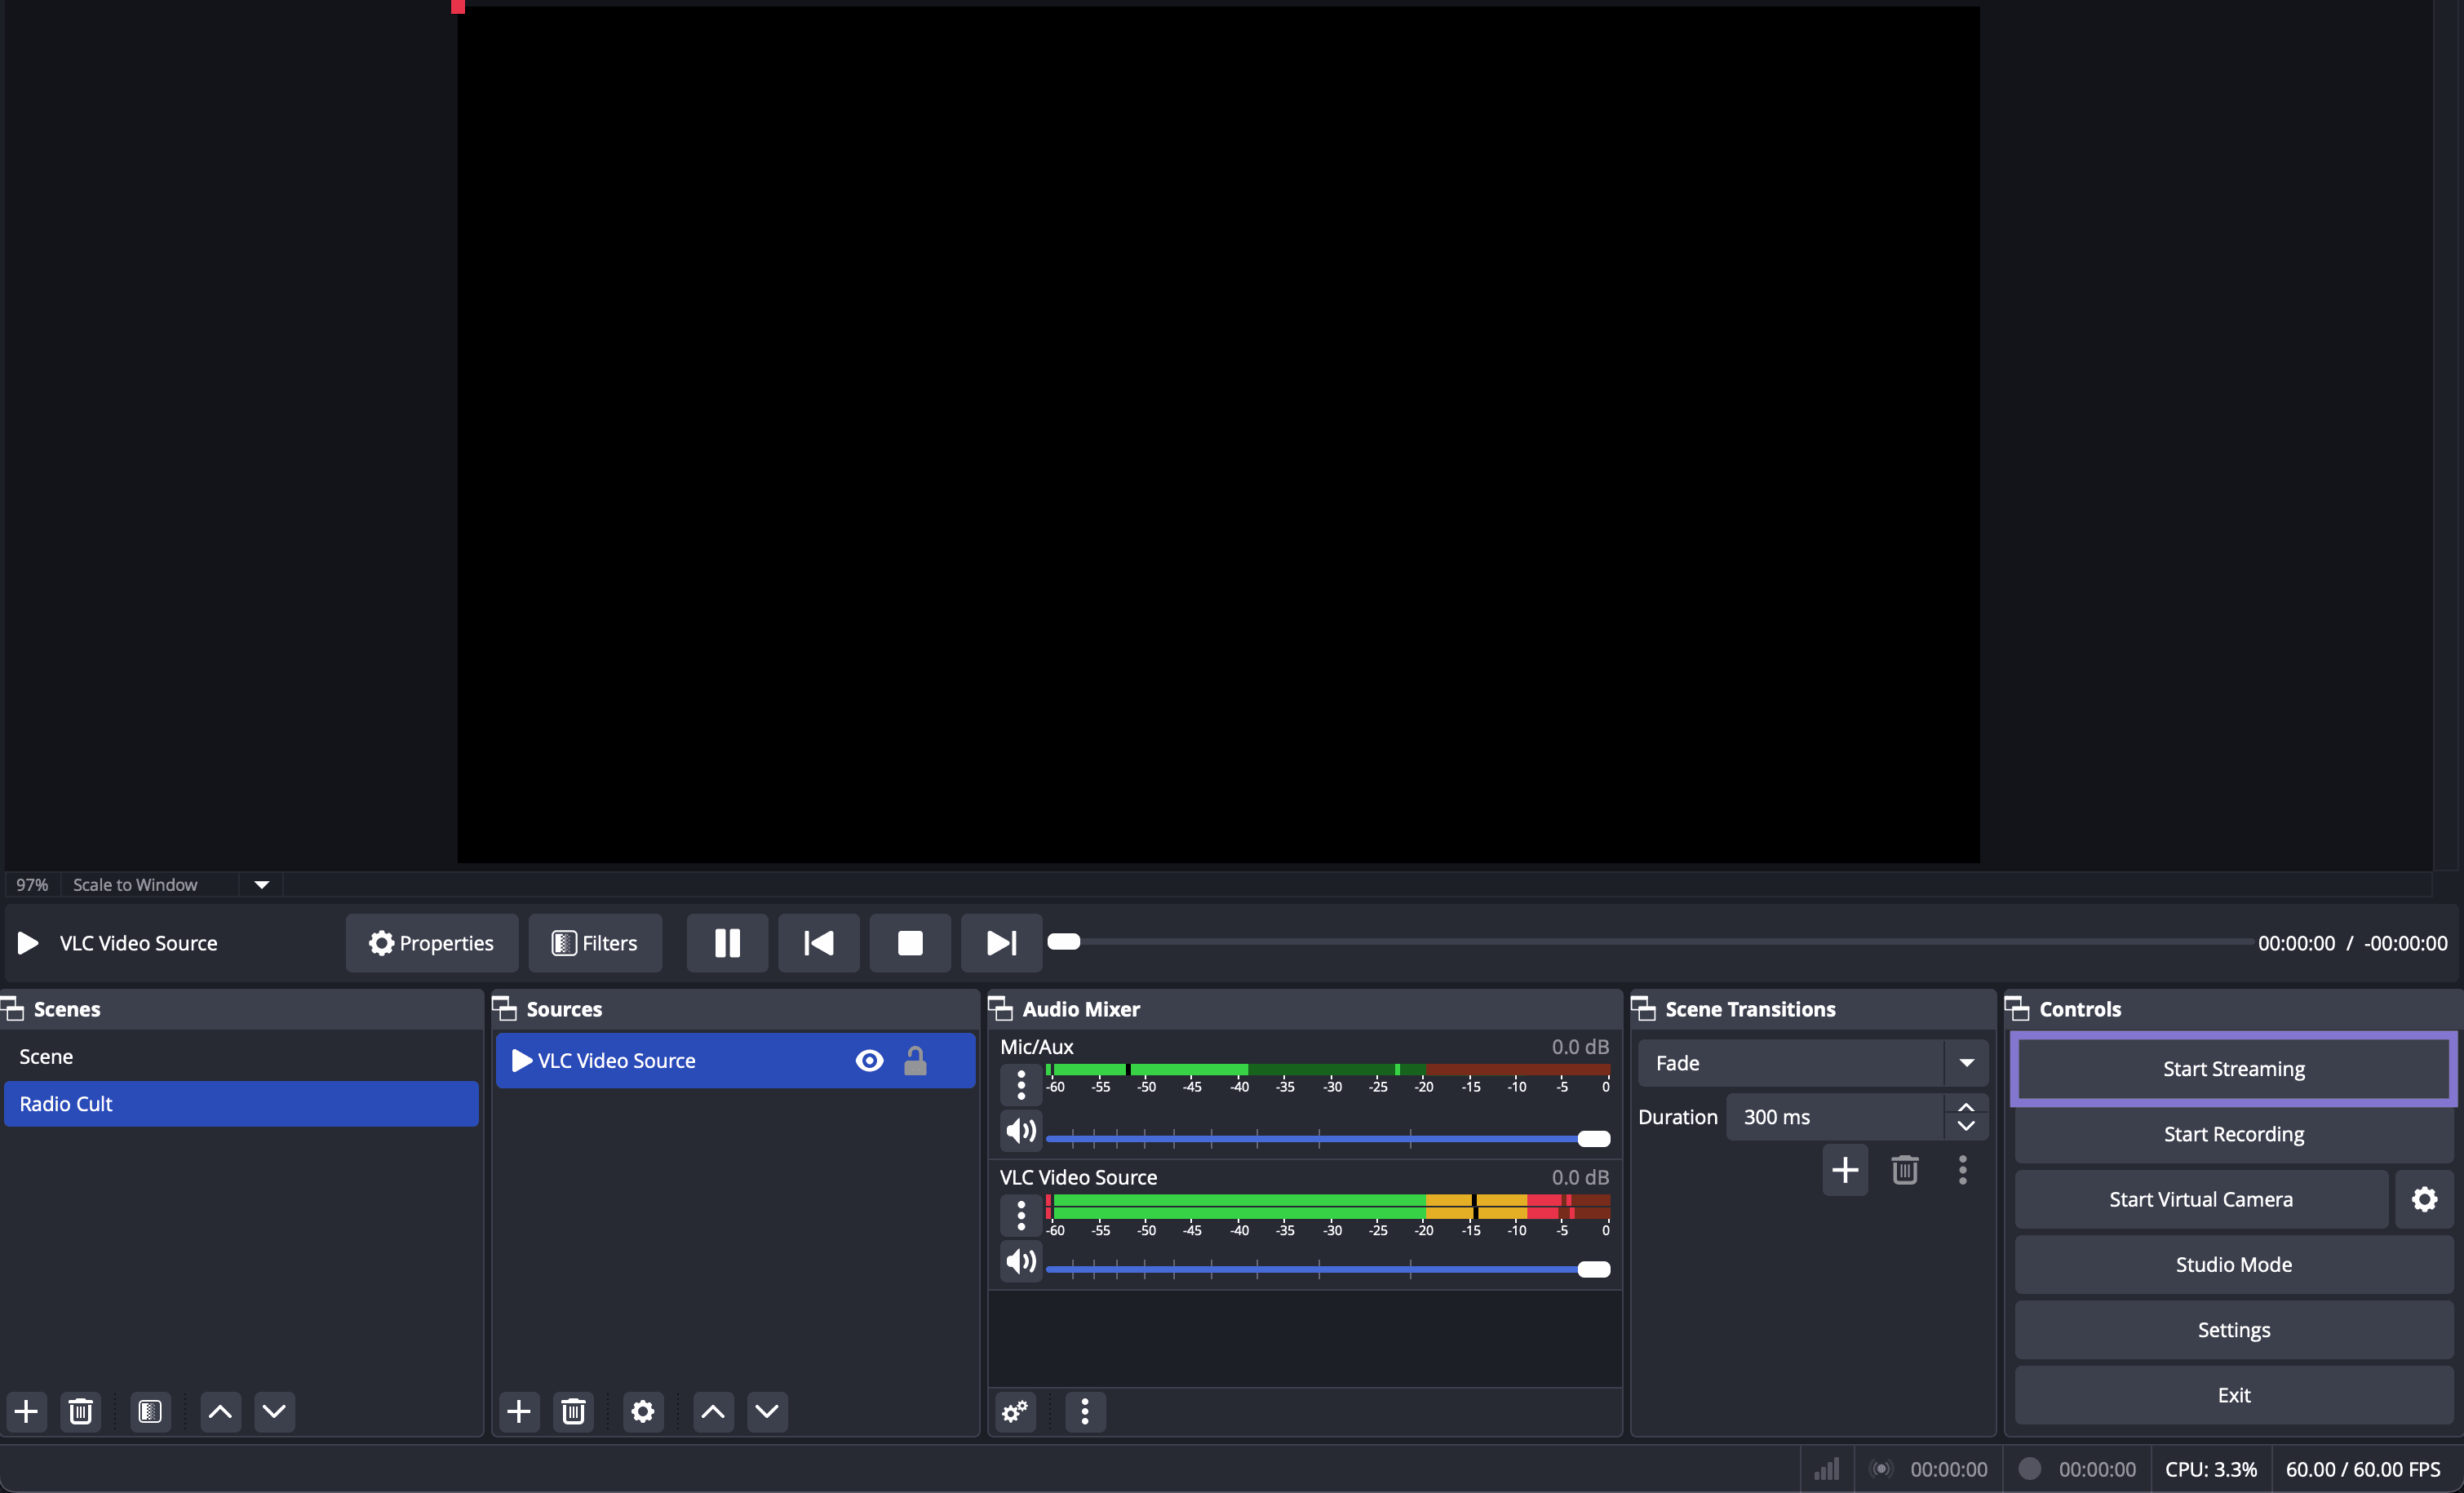Stop the media playback
This screenshot has height=1493, width=2464.
coord(909,942)
